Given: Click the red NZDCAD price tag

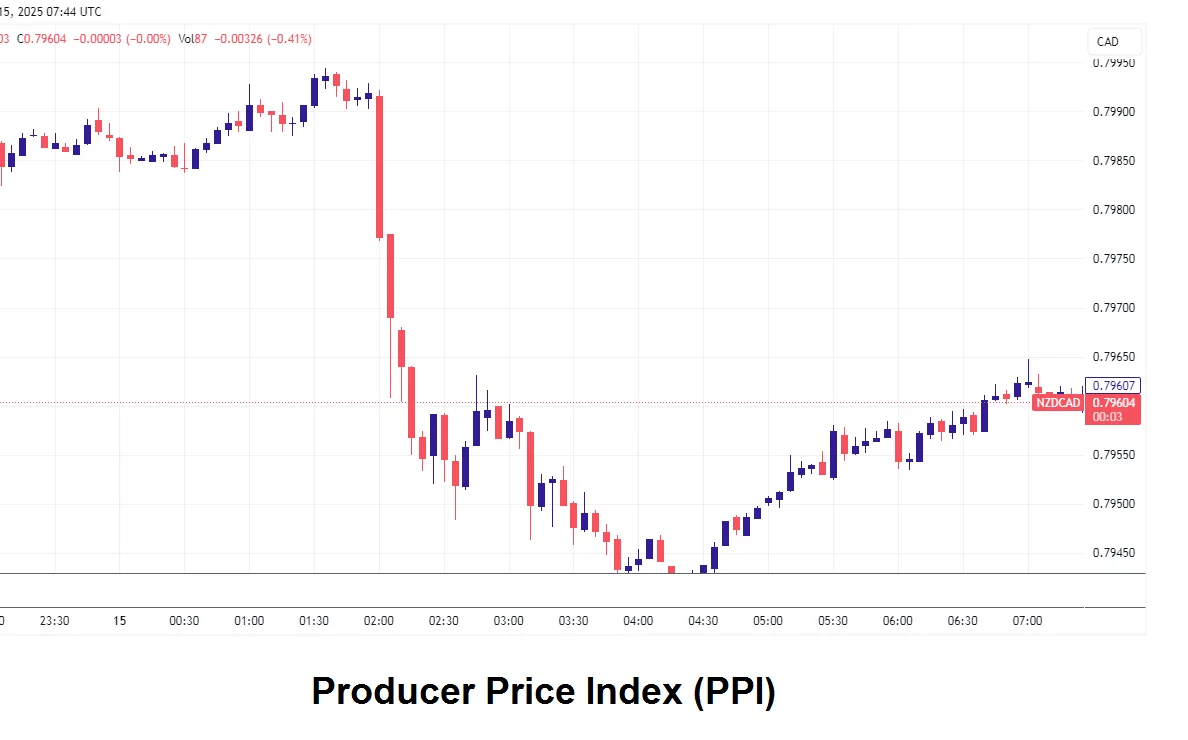Looking at the screenshot, I should [1058, 403].
